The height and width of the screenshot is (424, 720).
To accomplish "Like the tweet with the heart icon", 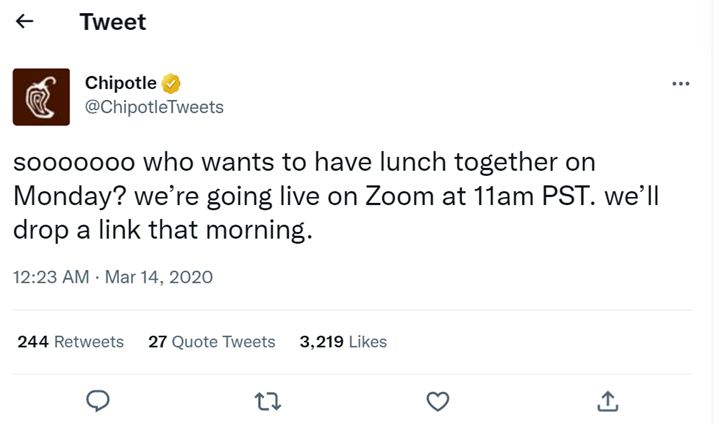I will tap(437, 401).
